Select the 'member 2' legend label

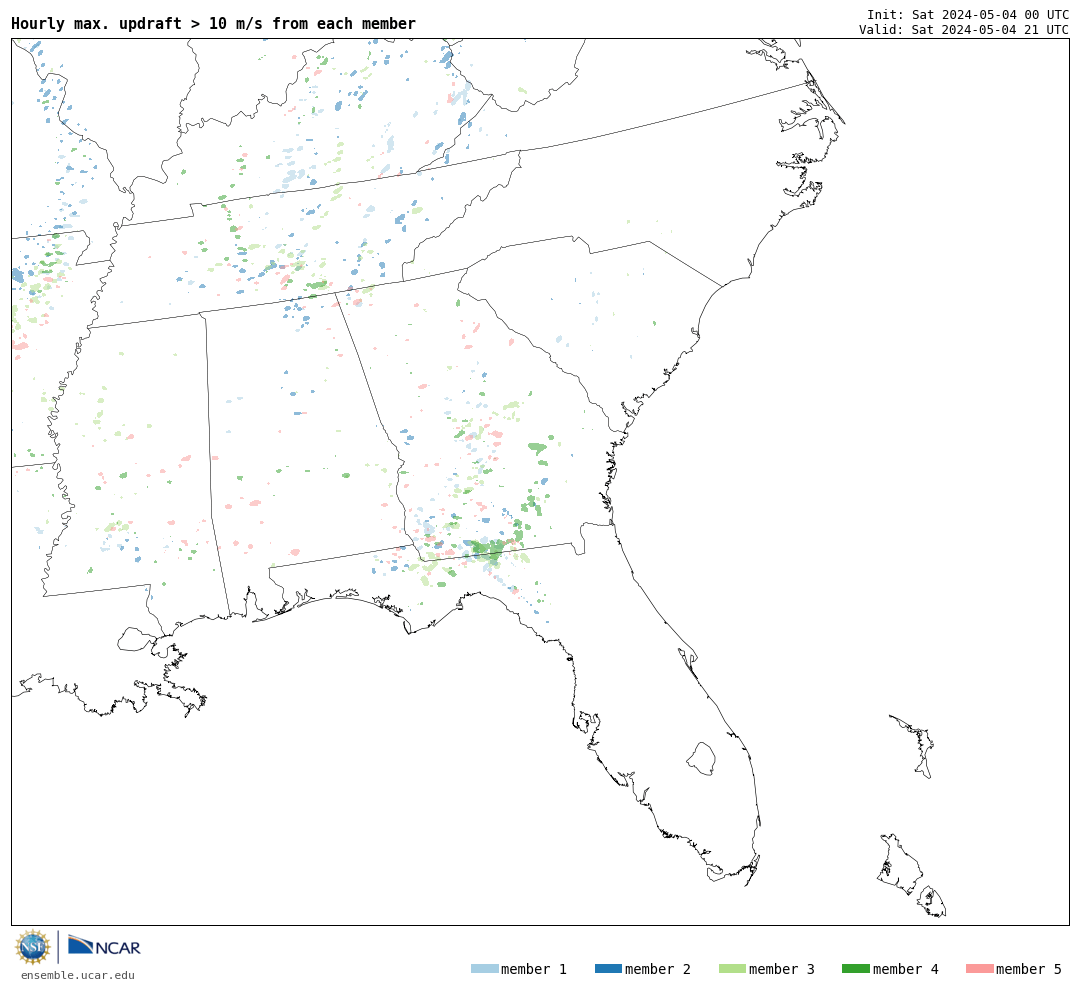pos(658,969)
